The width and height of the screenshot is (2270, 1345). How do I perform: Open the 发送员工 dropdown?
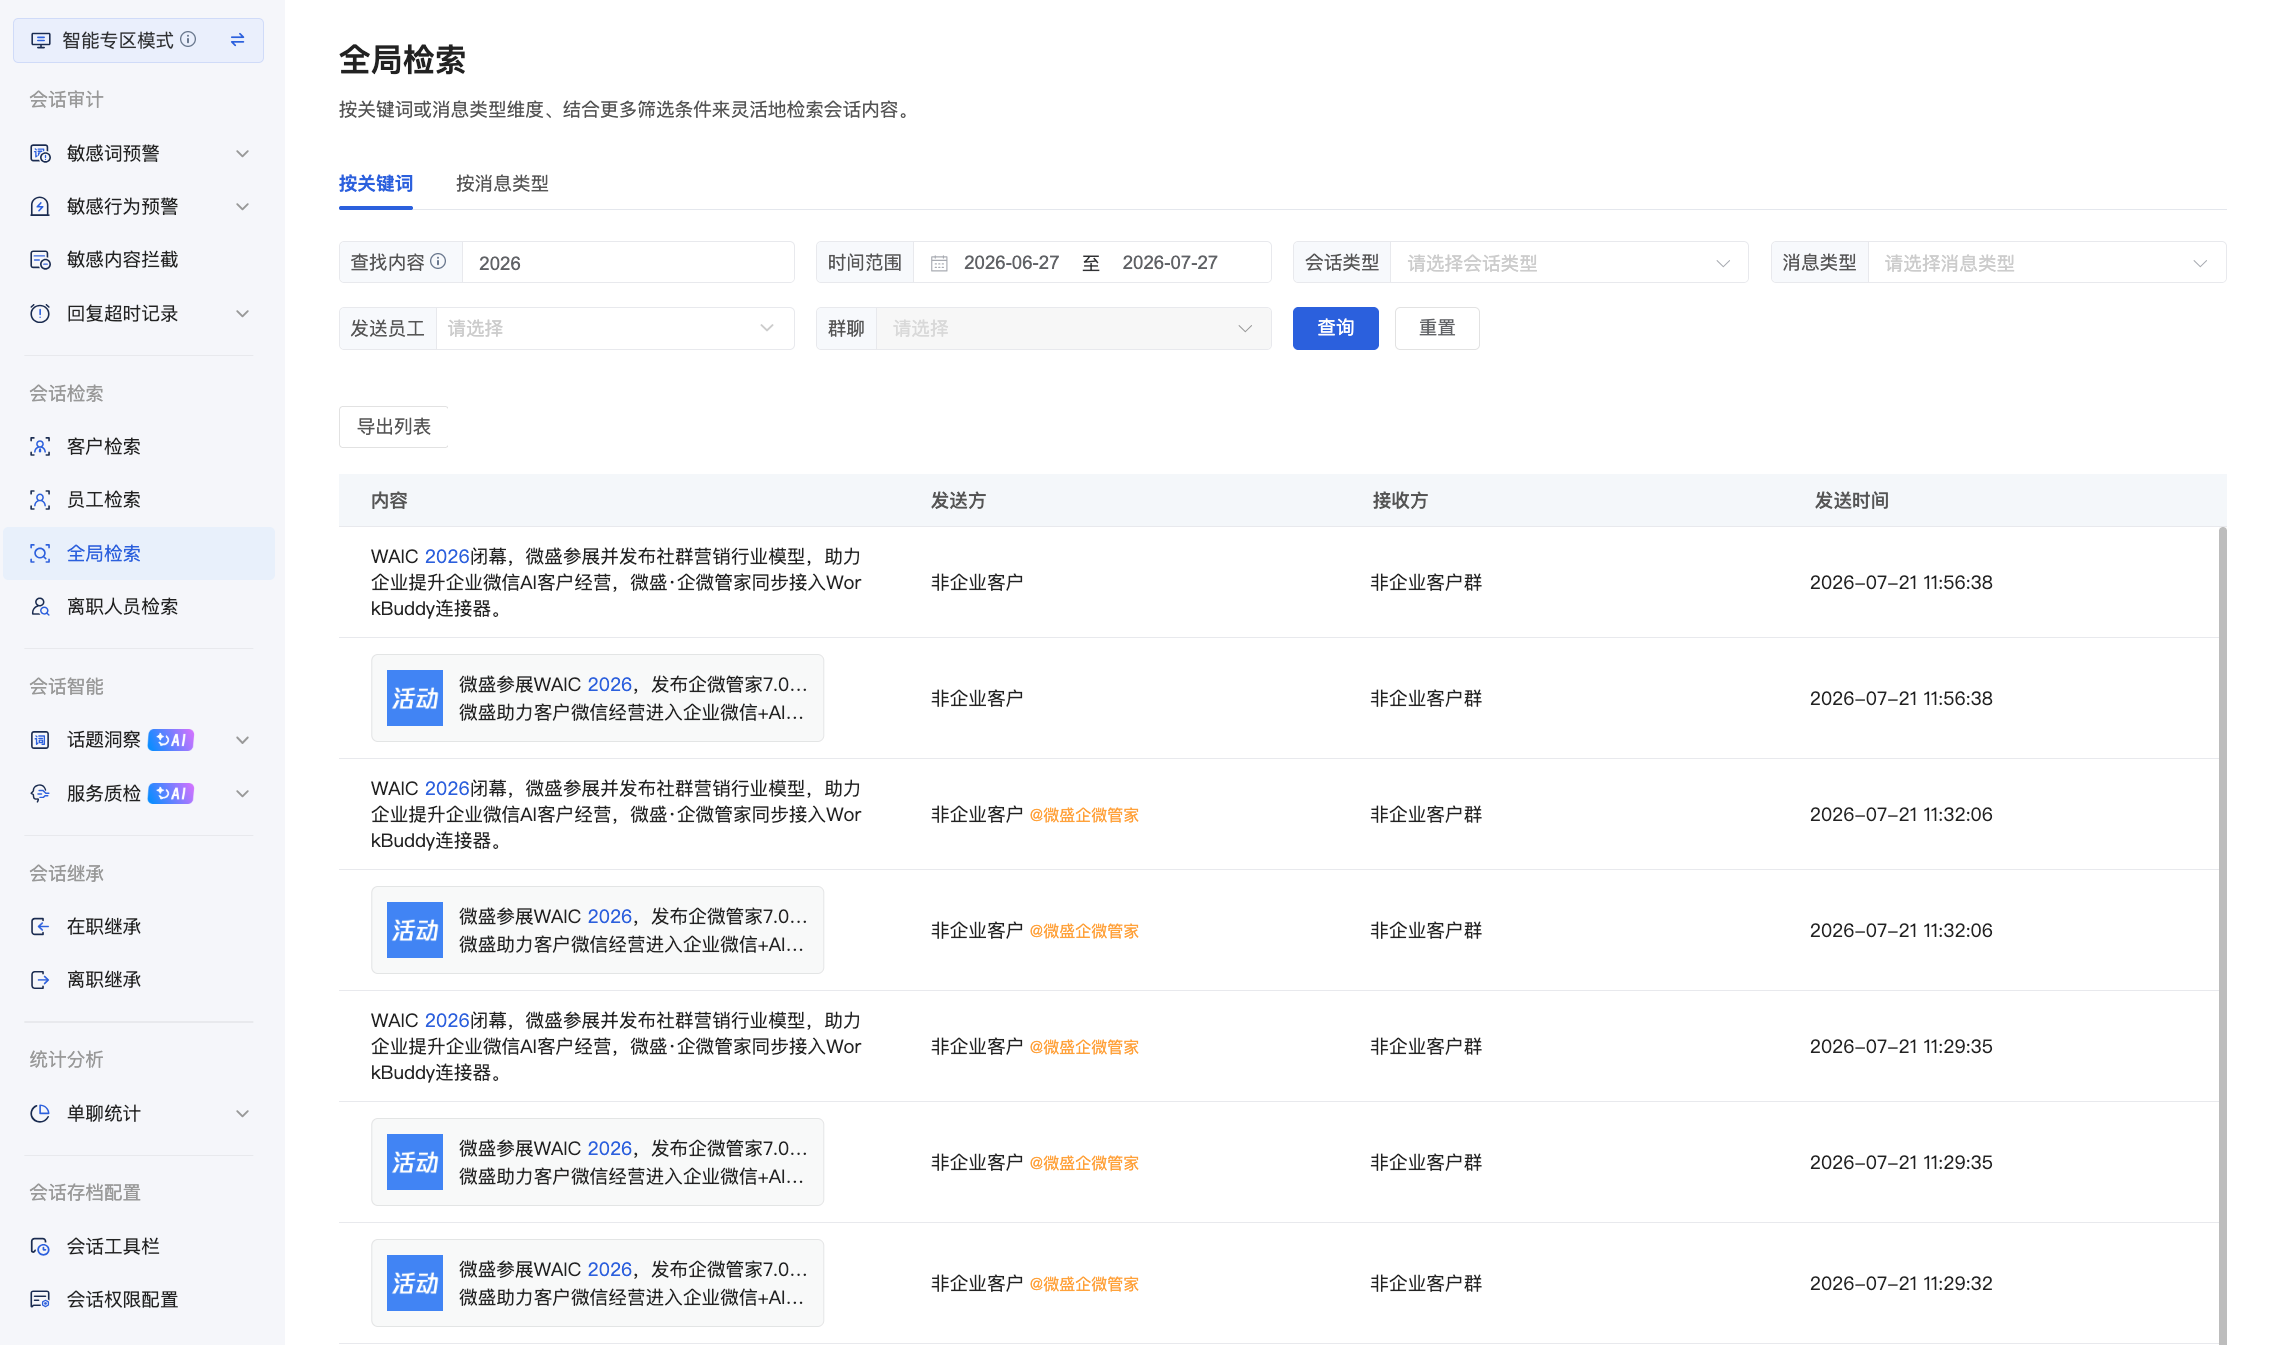click(x=615, y=328)
